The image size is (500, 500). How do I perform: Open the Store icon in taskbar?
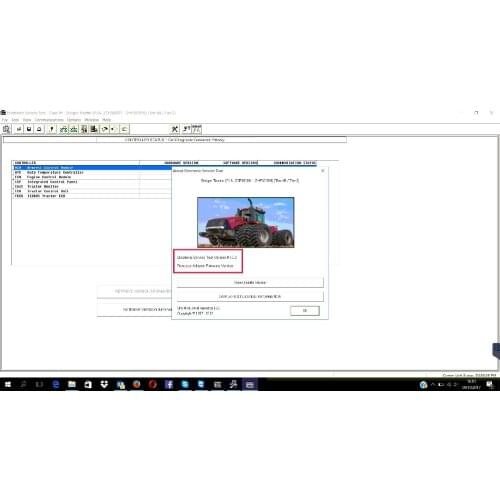point(88,385)
